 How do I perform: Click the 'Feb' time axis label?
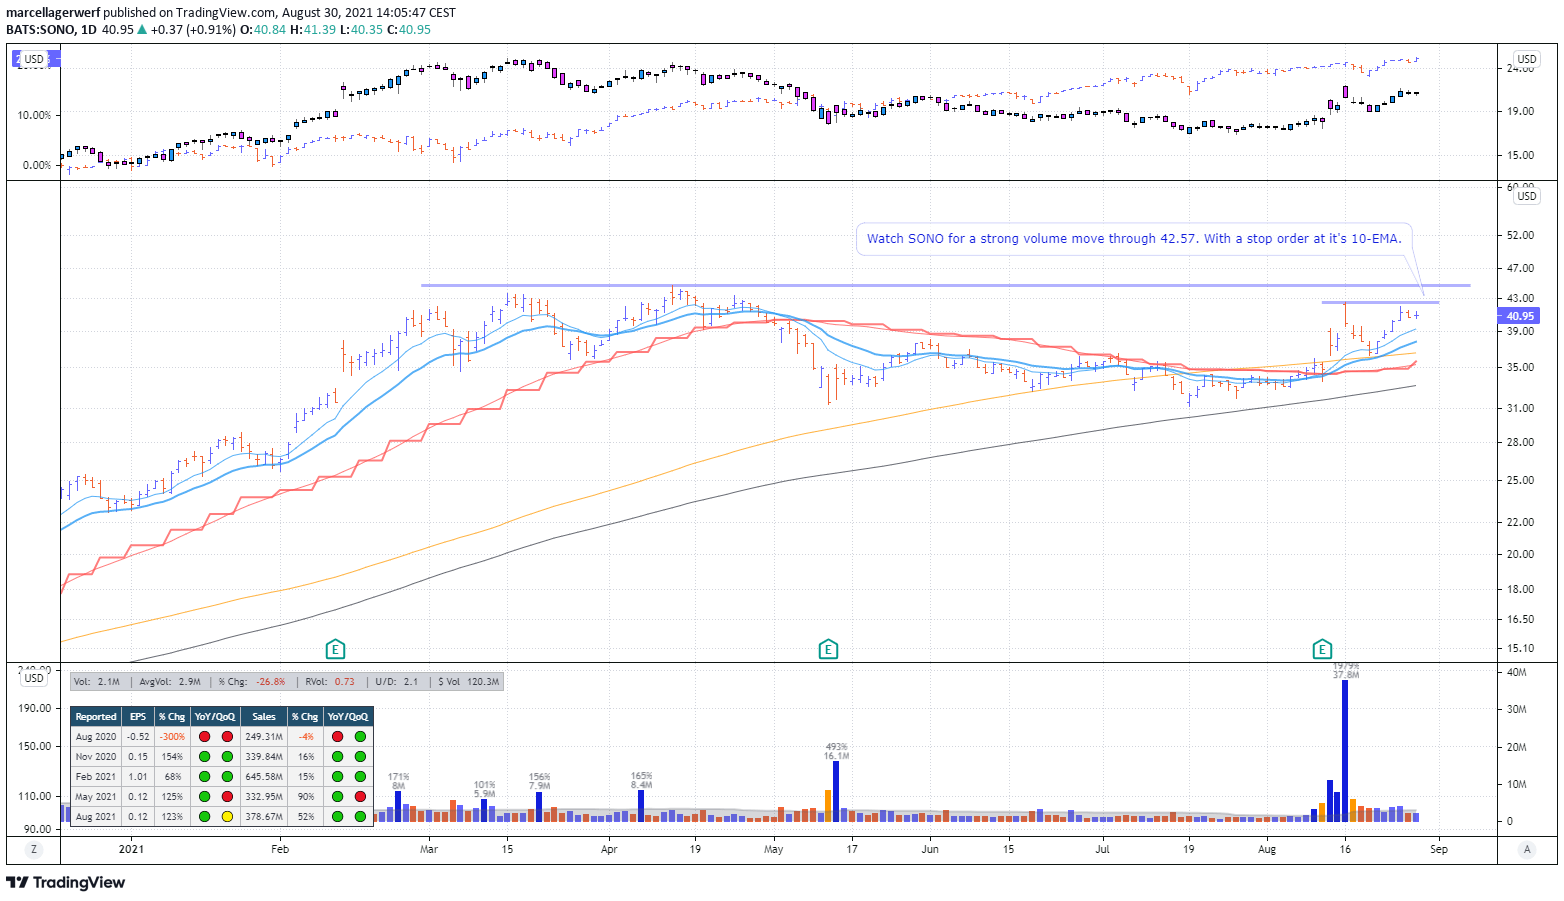(x=279, y=850)
